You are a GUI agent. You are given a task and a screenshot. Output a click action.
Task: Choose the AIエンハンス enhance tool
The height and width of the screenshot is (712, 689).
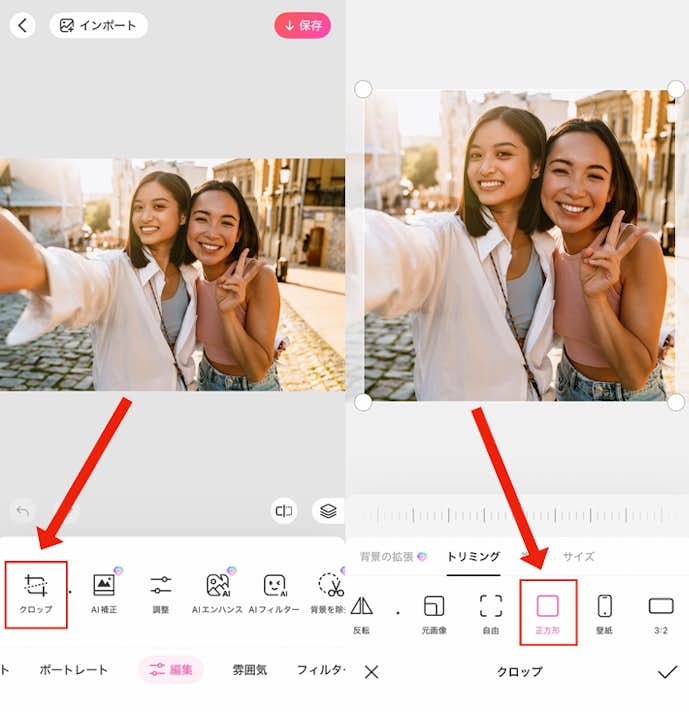217,594
